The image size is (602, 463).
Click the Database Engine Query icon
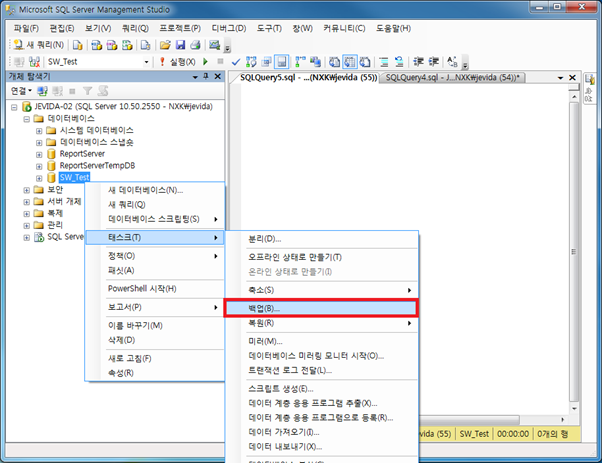tap(78, 45)
